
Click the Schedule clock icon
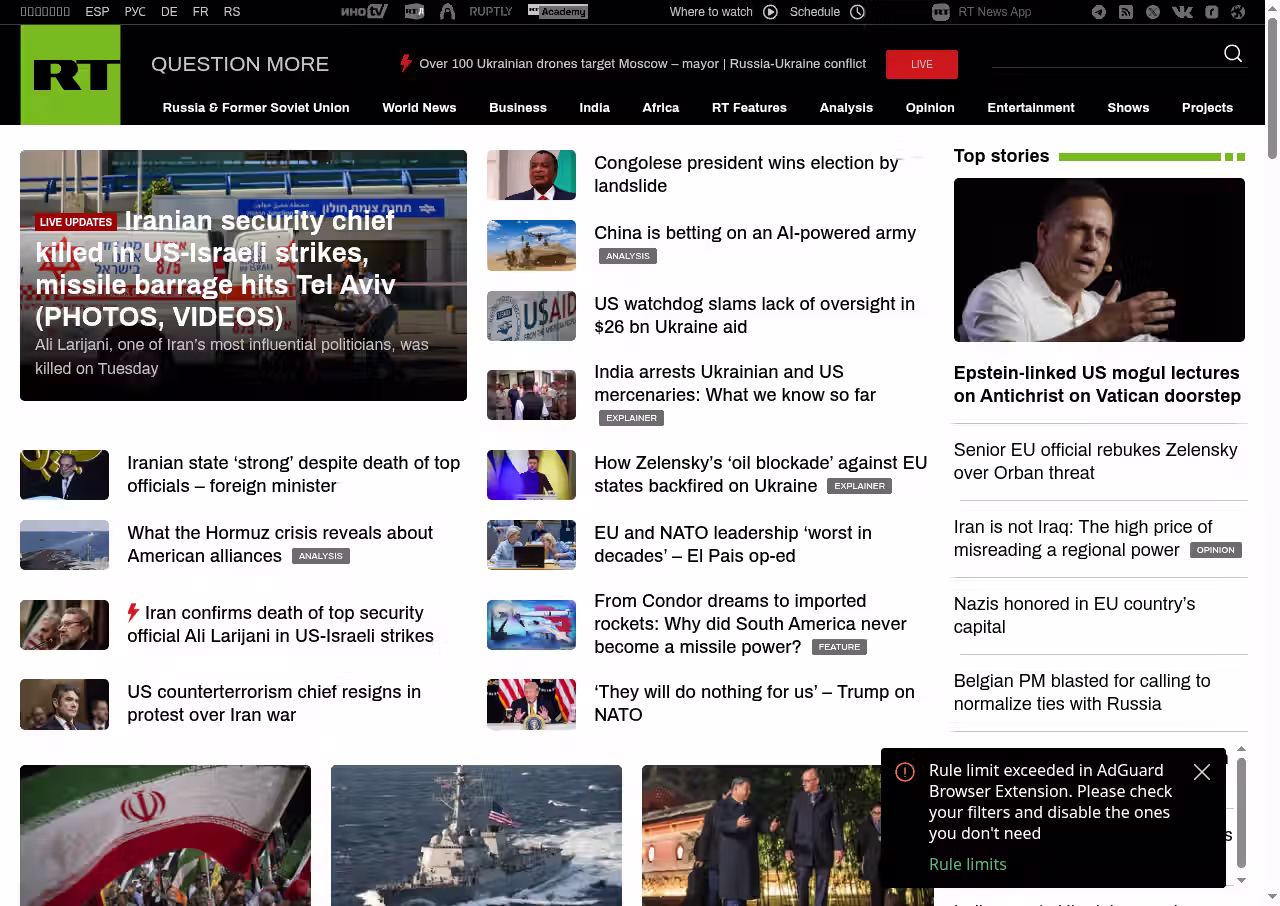pyautogui.click(x=857, y=12)
